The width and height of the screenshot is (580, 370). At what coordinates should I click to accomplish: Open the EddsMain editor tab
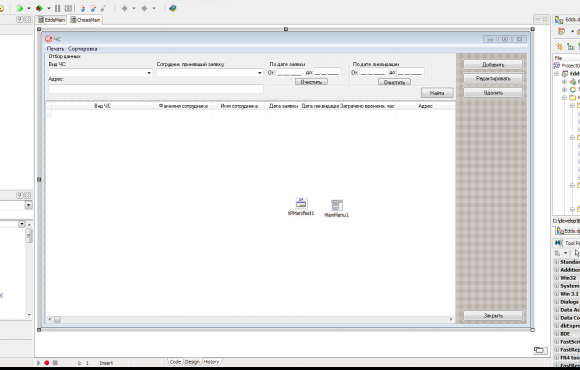(x=51, y=20)
